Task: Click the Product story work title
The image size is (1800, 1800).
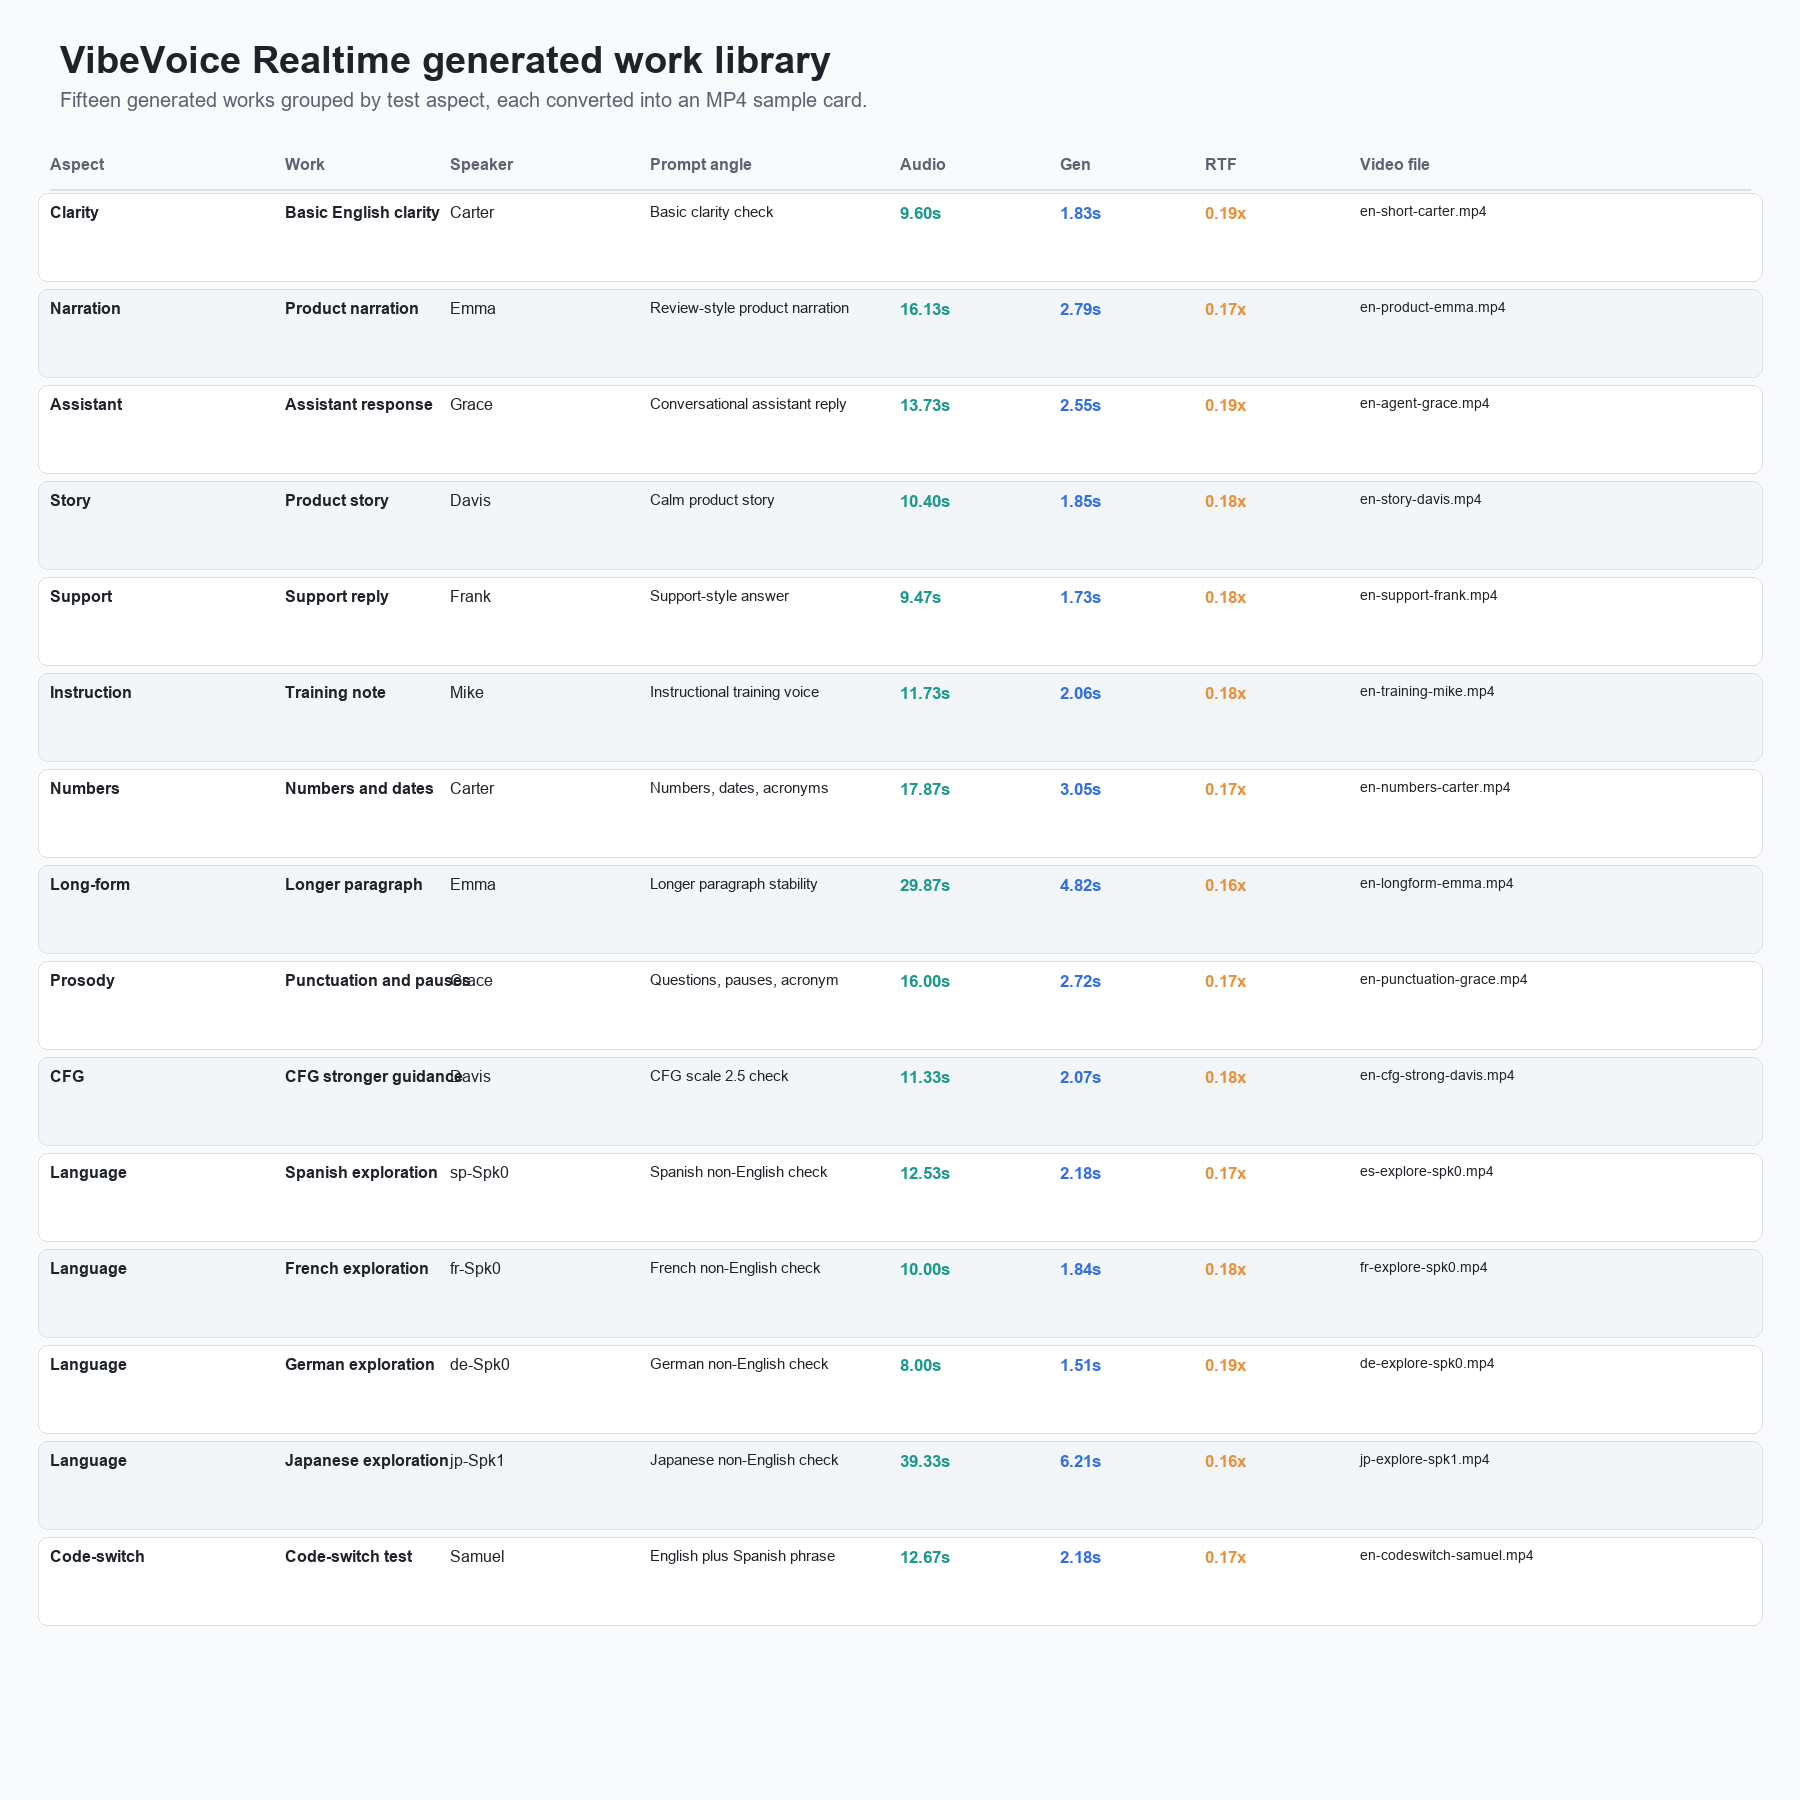Action: [x=337, y=501]
